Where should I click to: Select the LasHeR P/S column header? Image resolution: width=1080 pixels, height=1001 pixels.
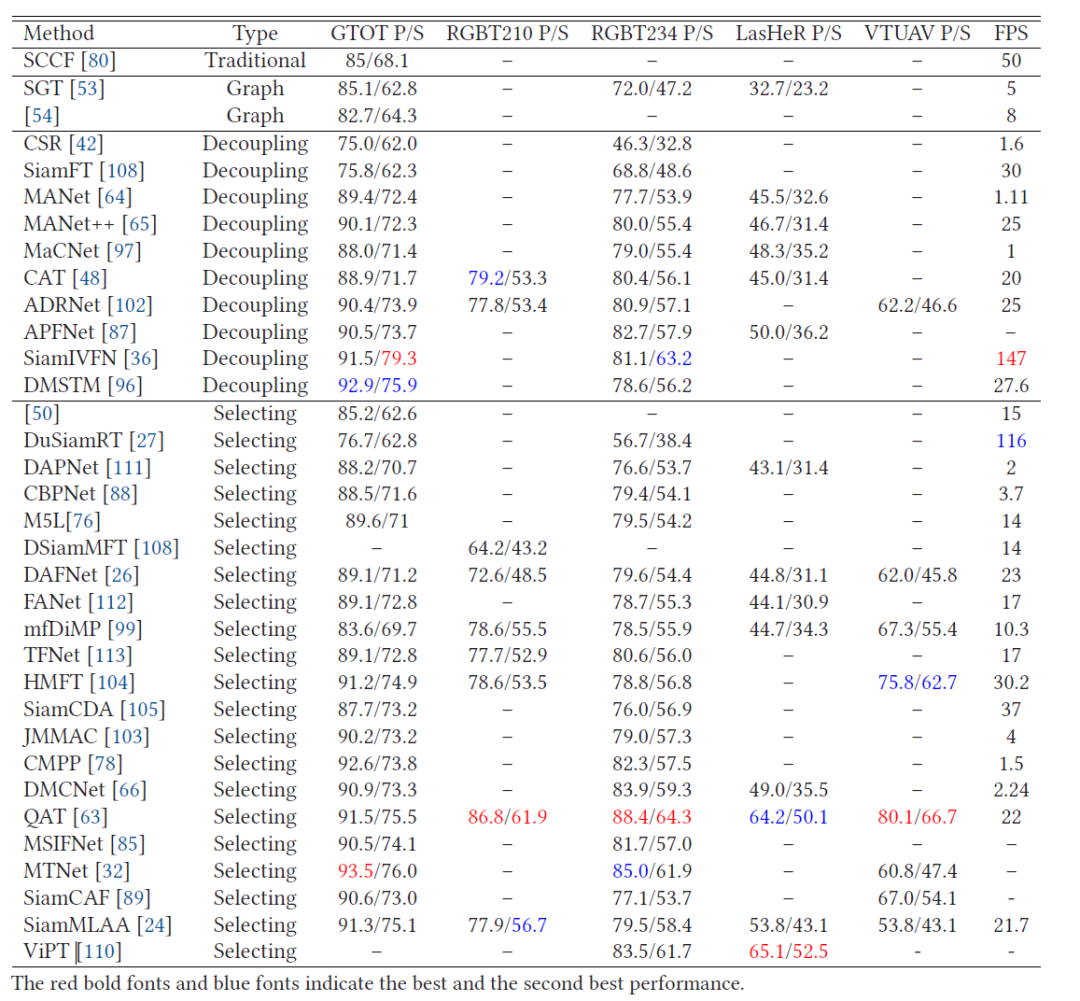pyautogui.click(x=789, y=33)
